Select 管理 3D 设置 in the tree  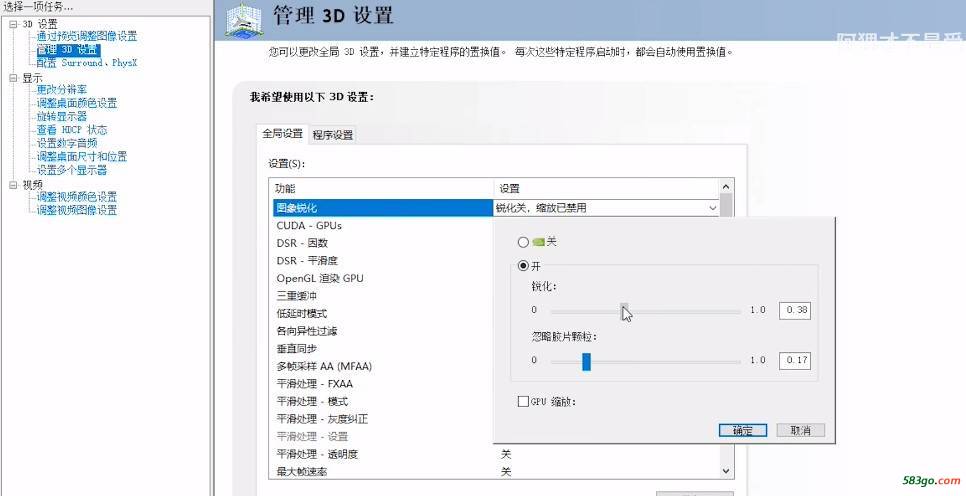[67, 49]
